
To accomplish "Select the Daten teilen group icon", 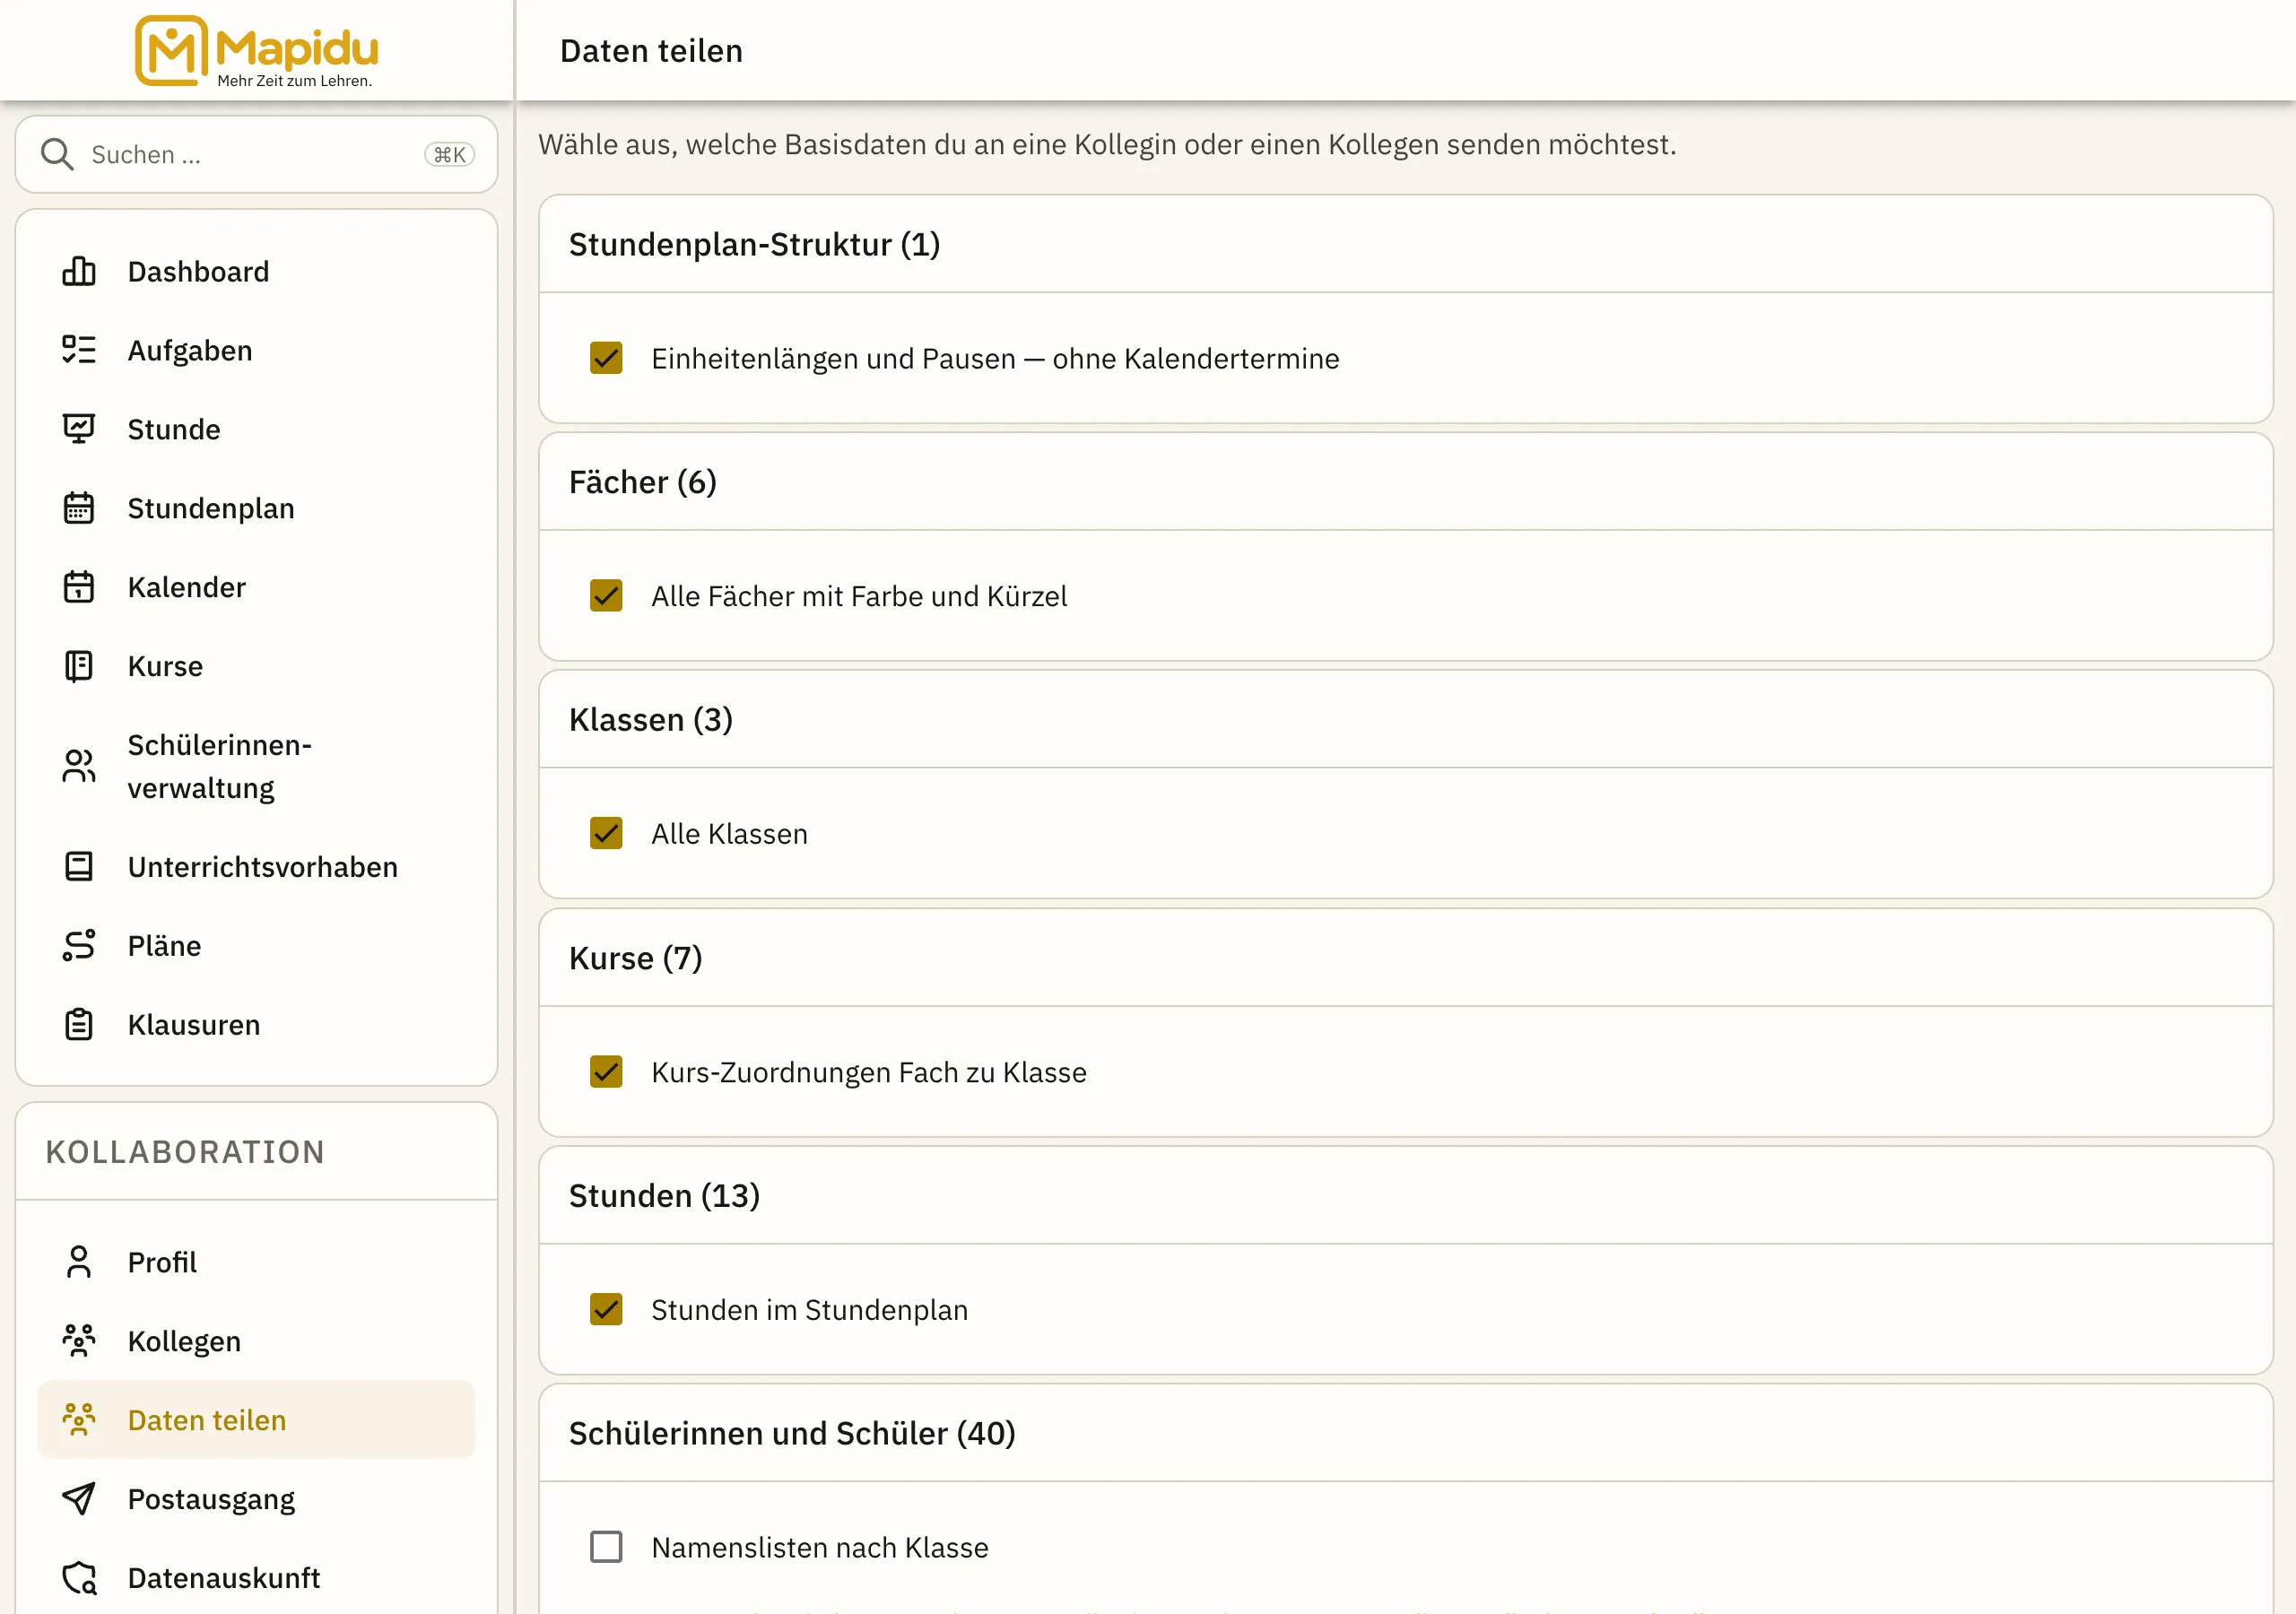I will tap(79, 1420).
